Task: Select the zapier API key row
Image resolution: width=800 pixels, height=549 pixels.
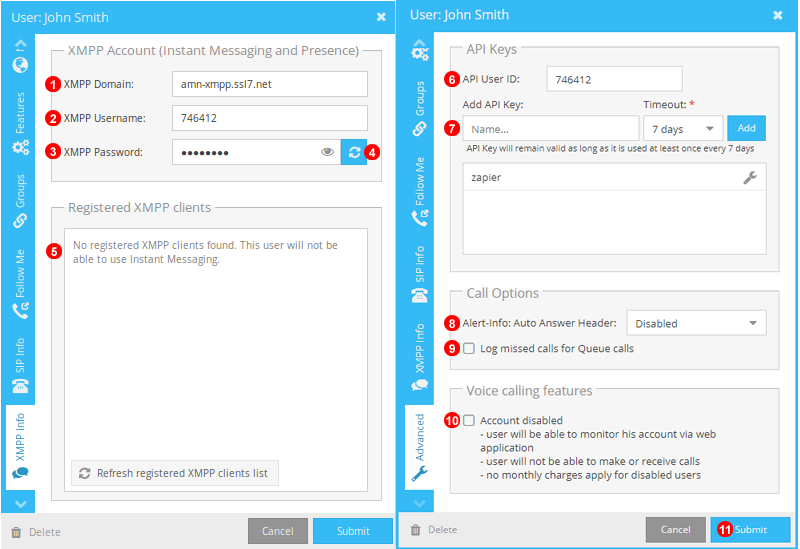Action: point(614,177)
